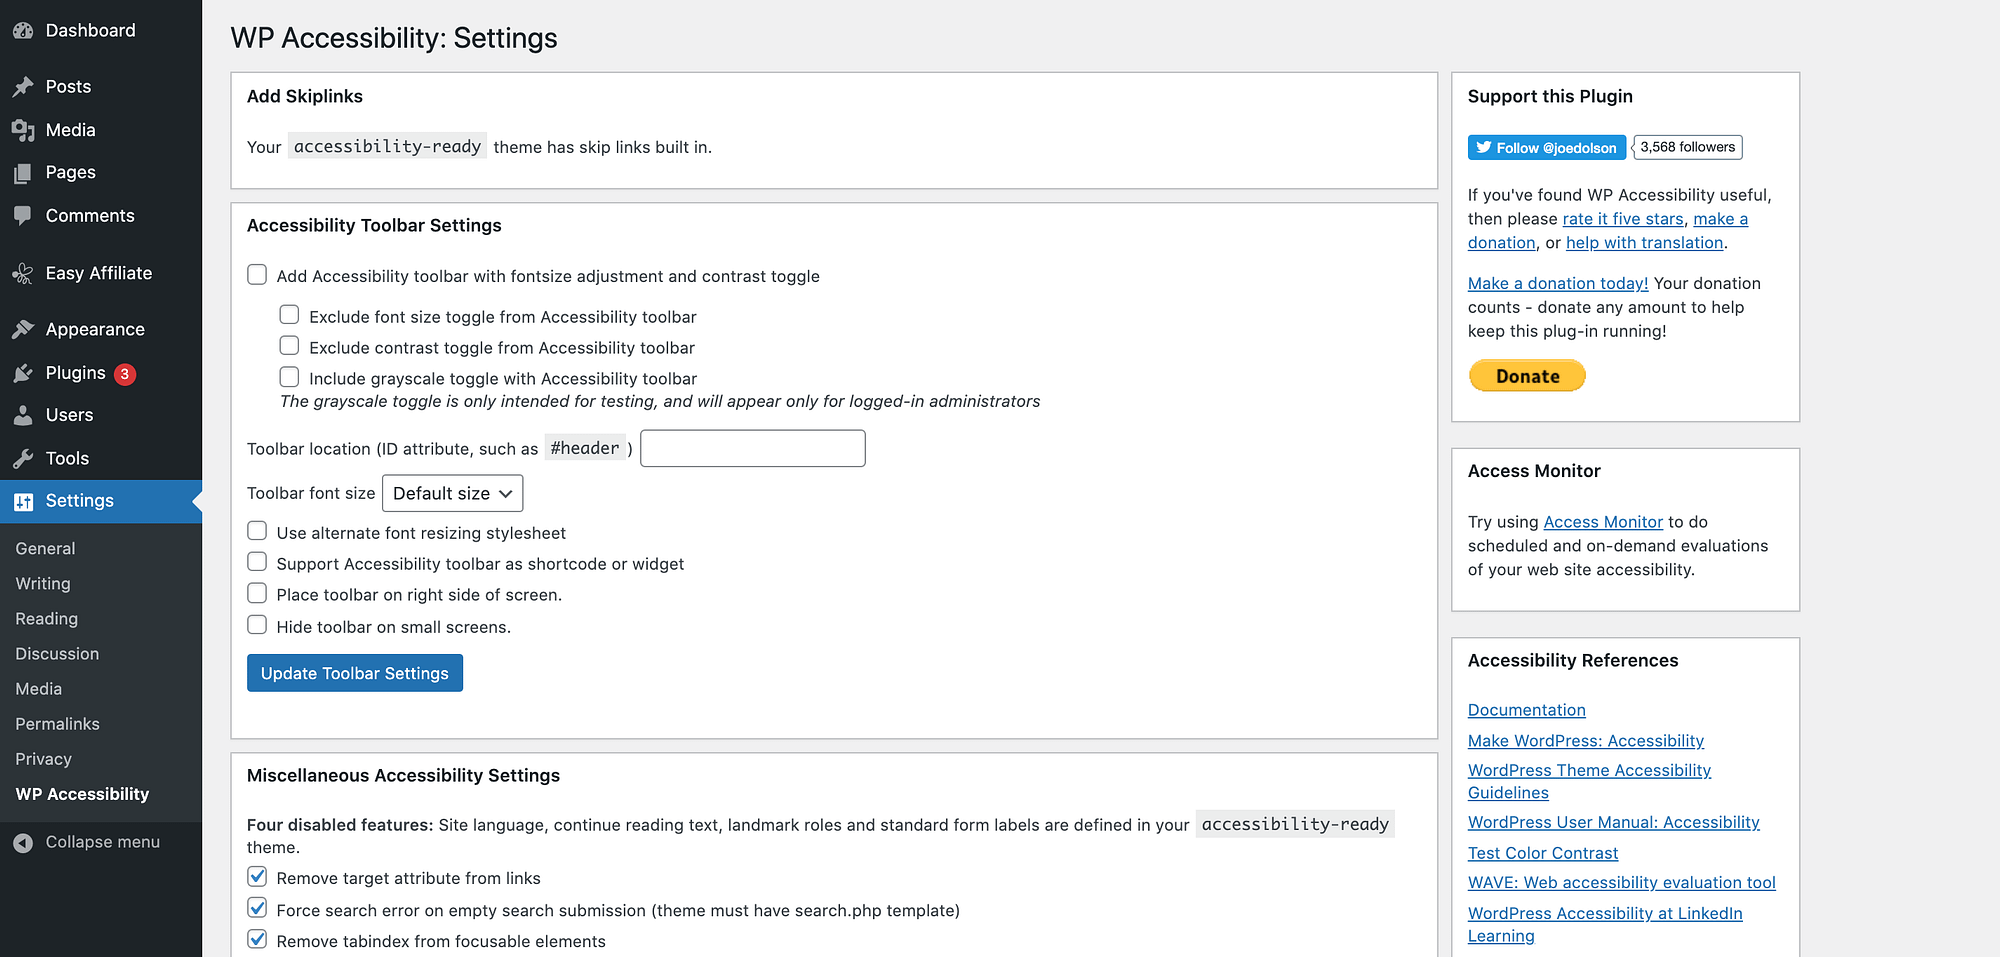
Task: Uncheck Remove target attribute from links
Action: (257, 876)
